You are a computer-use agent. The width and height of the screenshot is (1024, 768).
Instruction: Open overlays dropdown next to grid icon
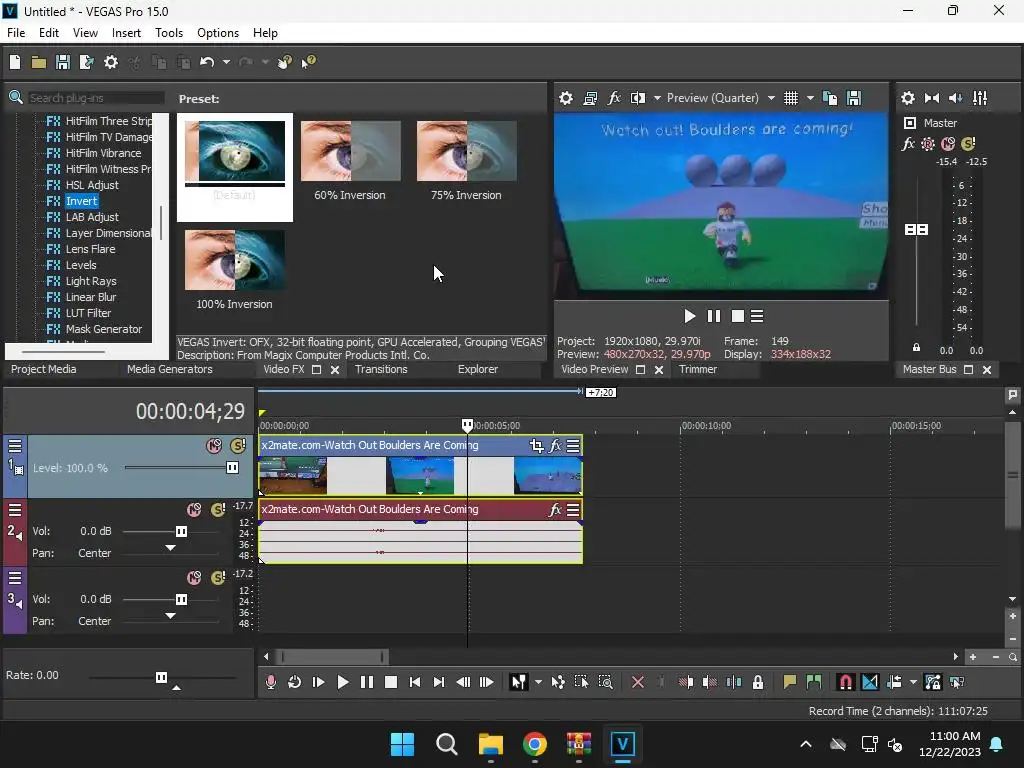coord(810,98)
